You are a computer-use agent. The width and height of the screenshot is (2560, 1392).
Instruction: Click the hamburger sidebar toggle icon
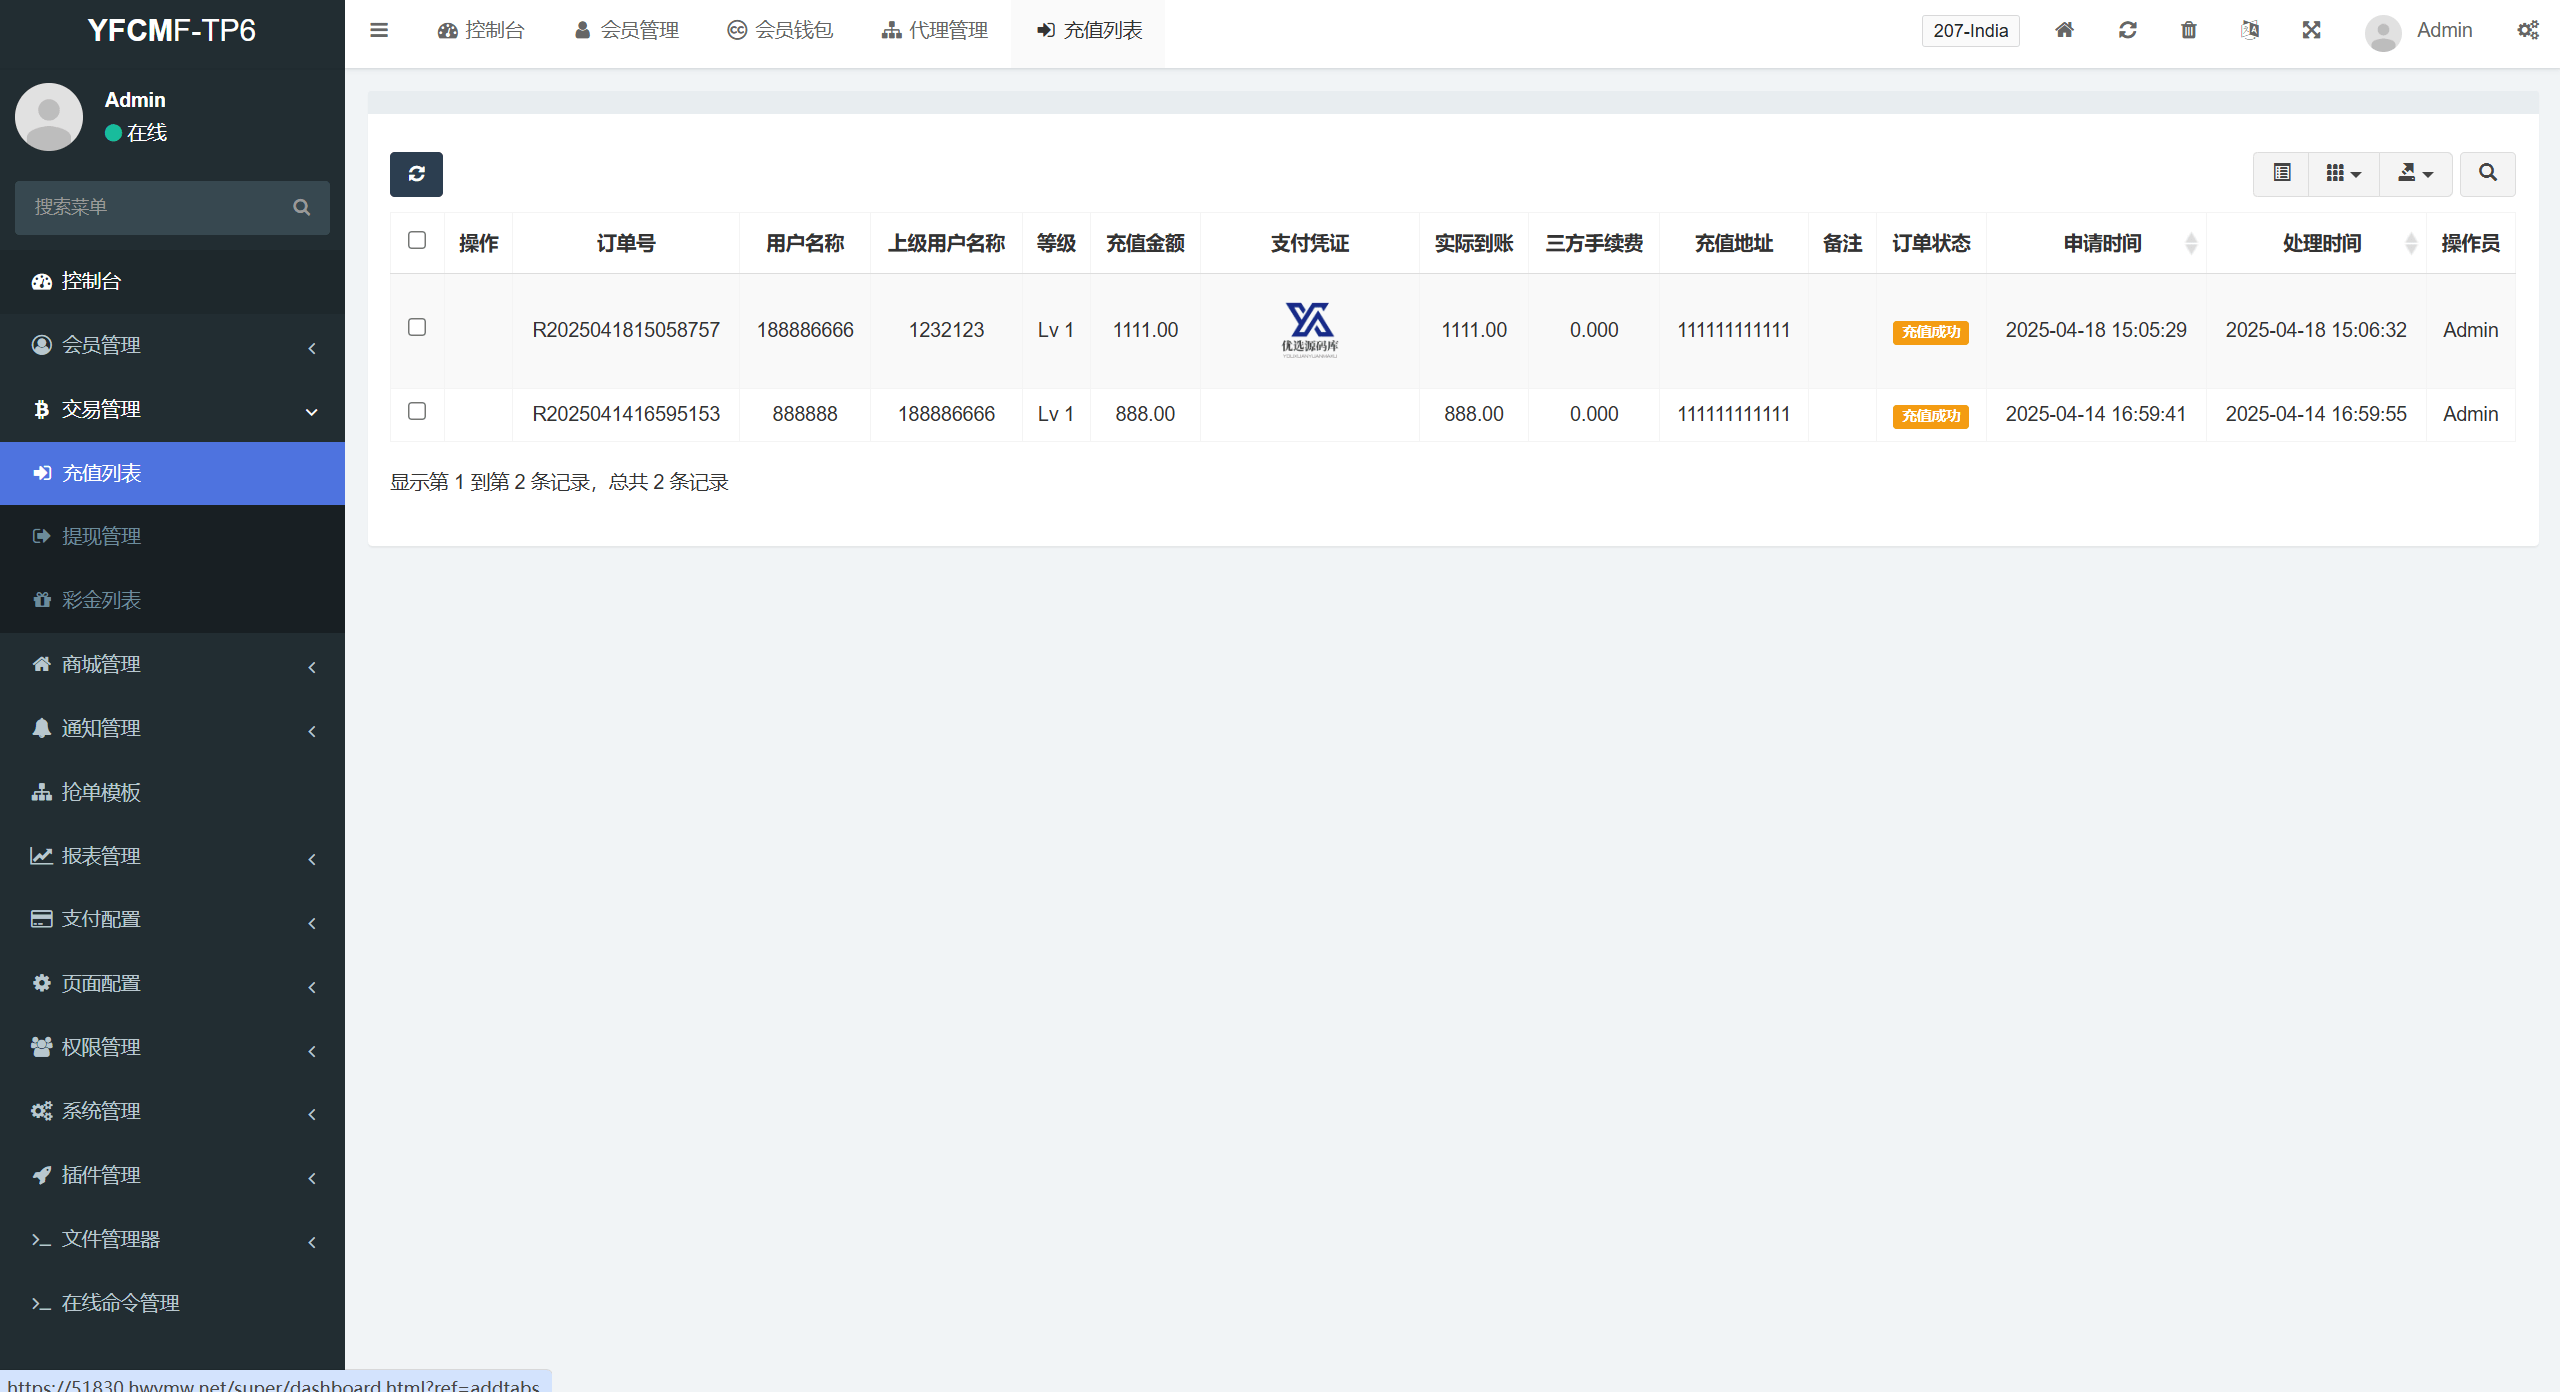[x=378, y=30]
